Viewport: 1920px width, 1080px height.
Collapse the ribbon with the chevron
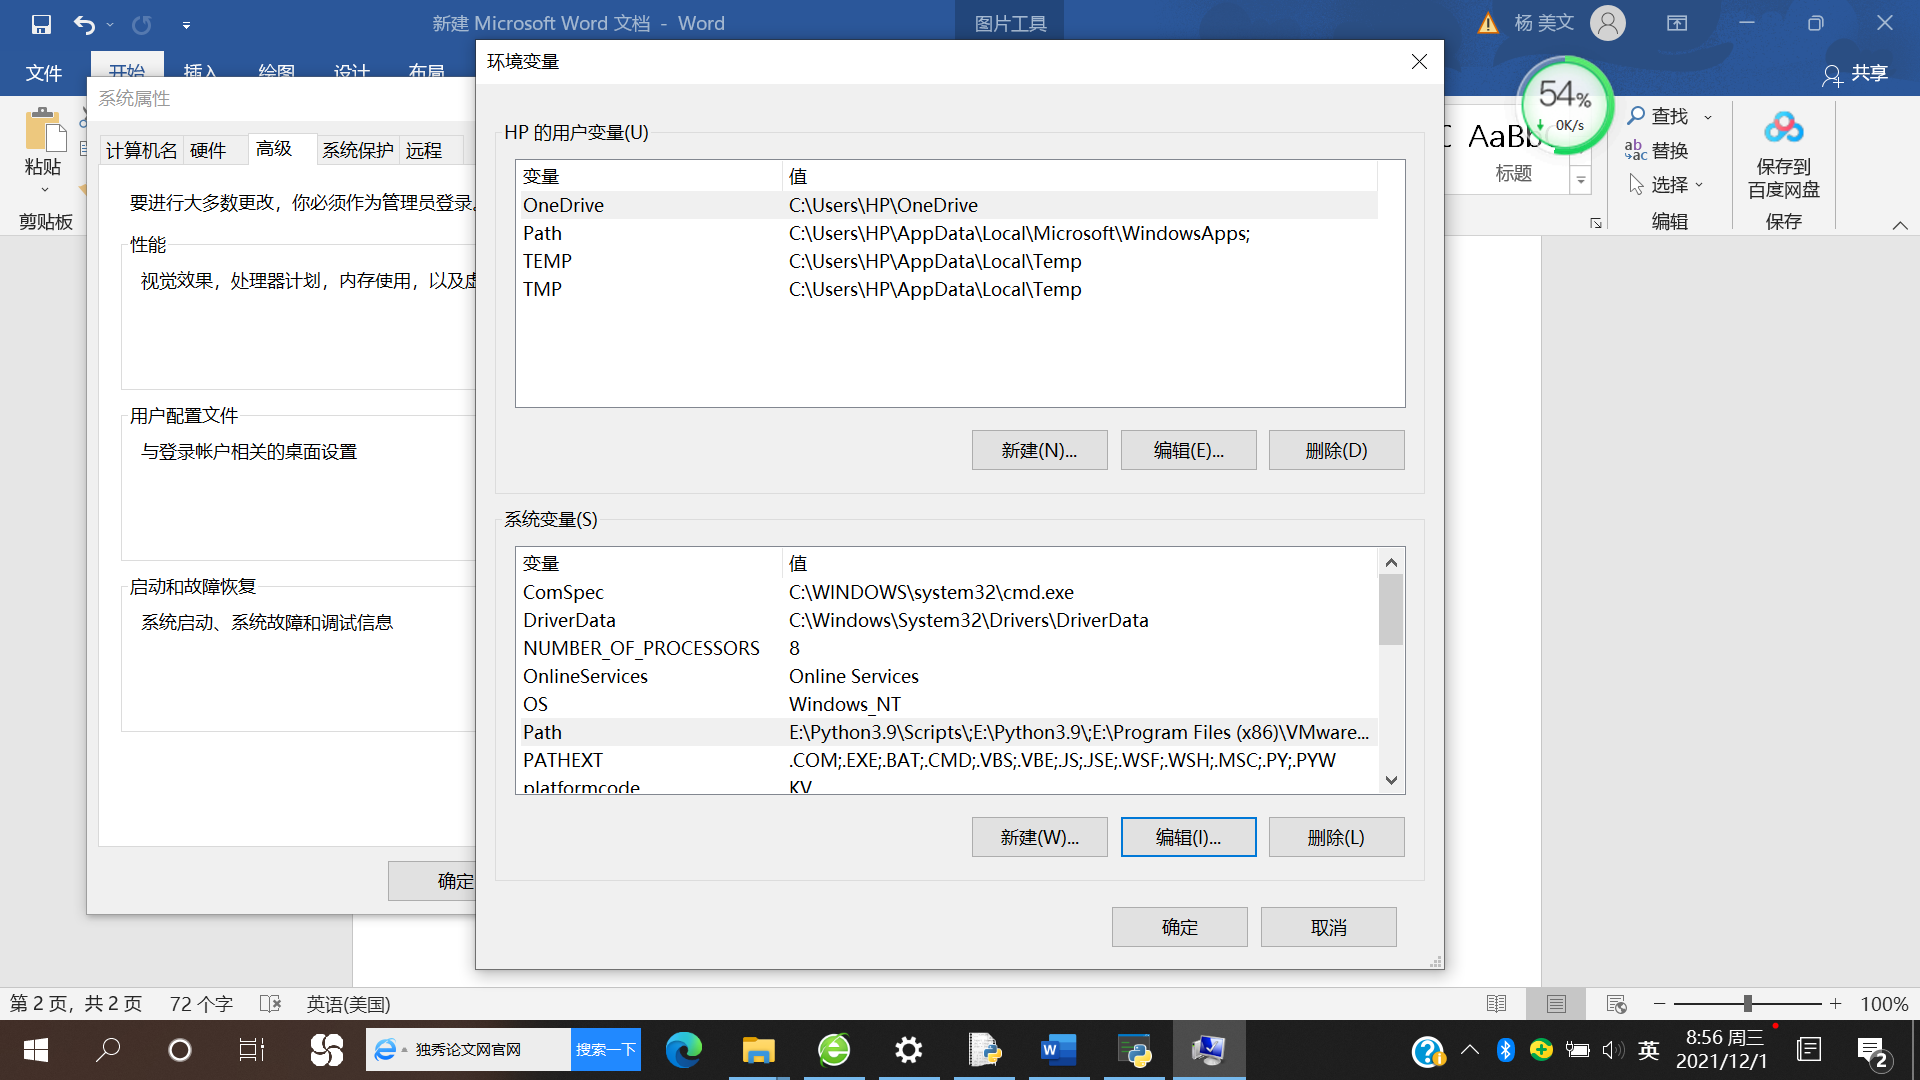(x=1900, y=225)
